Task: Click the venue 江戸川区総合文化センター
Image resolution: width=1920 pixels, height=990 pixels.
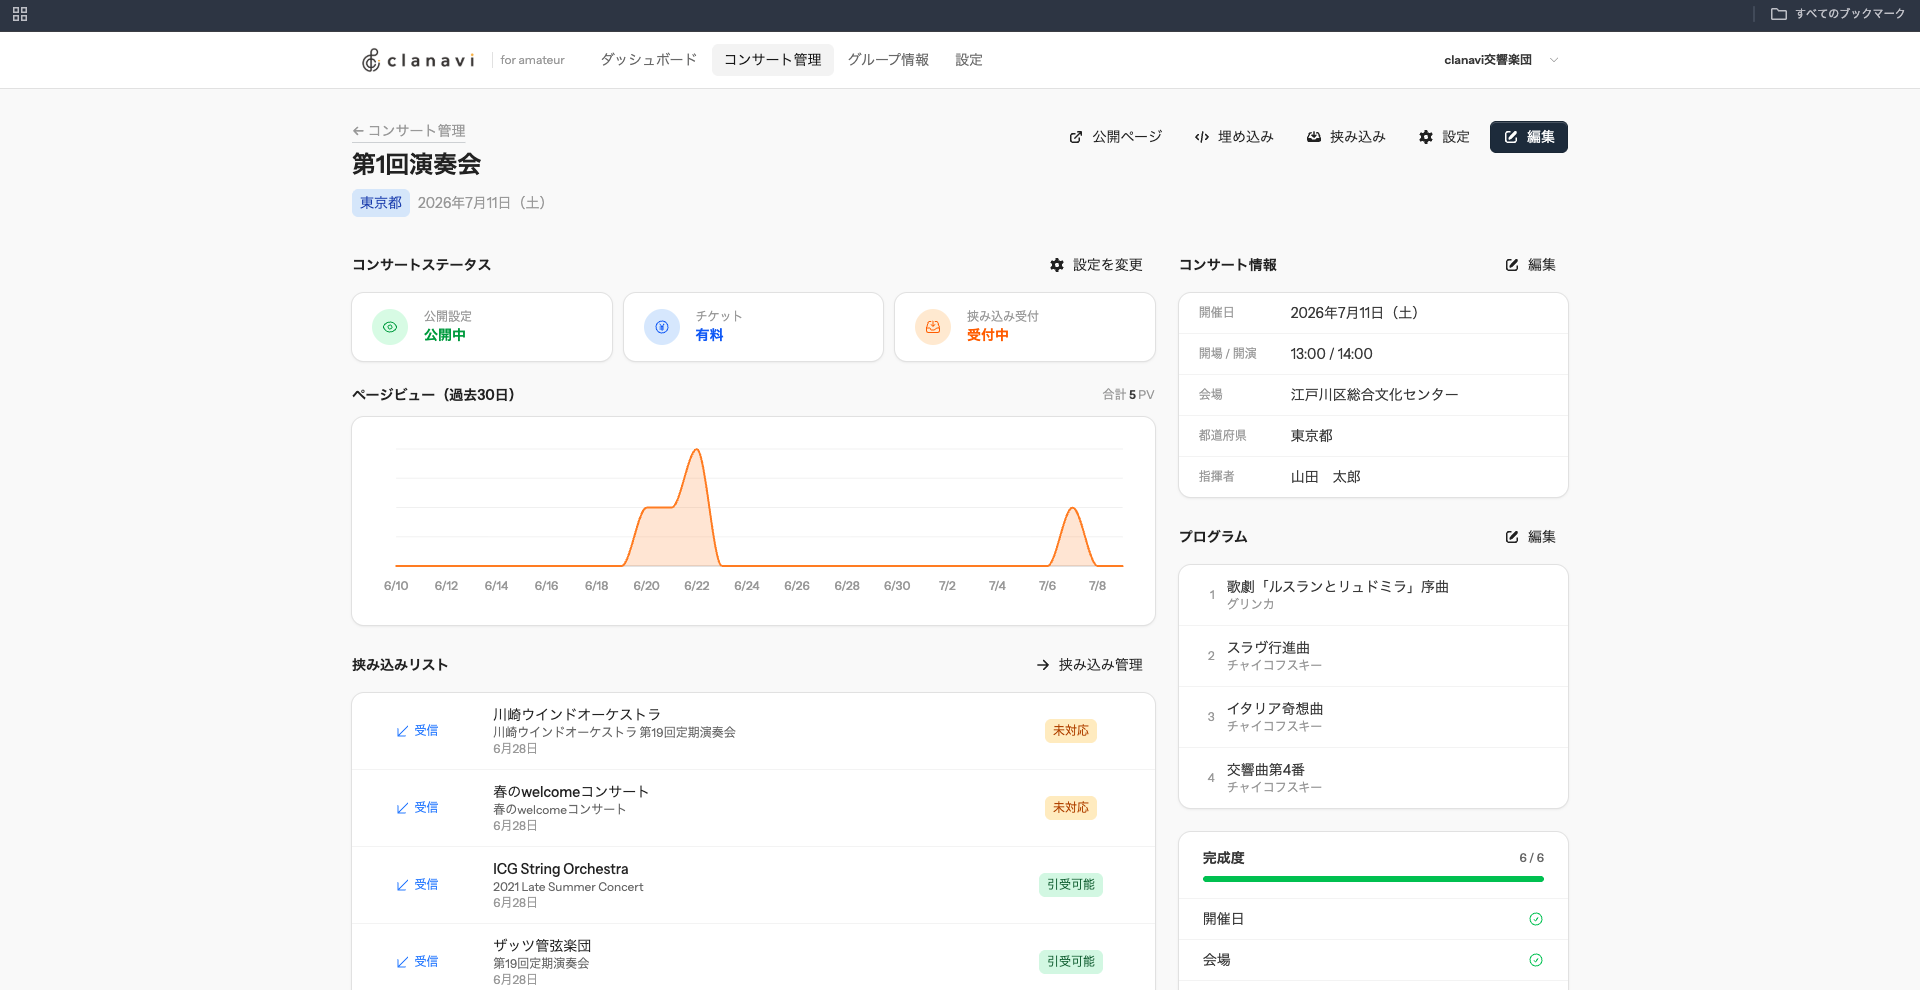Action: 1374,395
